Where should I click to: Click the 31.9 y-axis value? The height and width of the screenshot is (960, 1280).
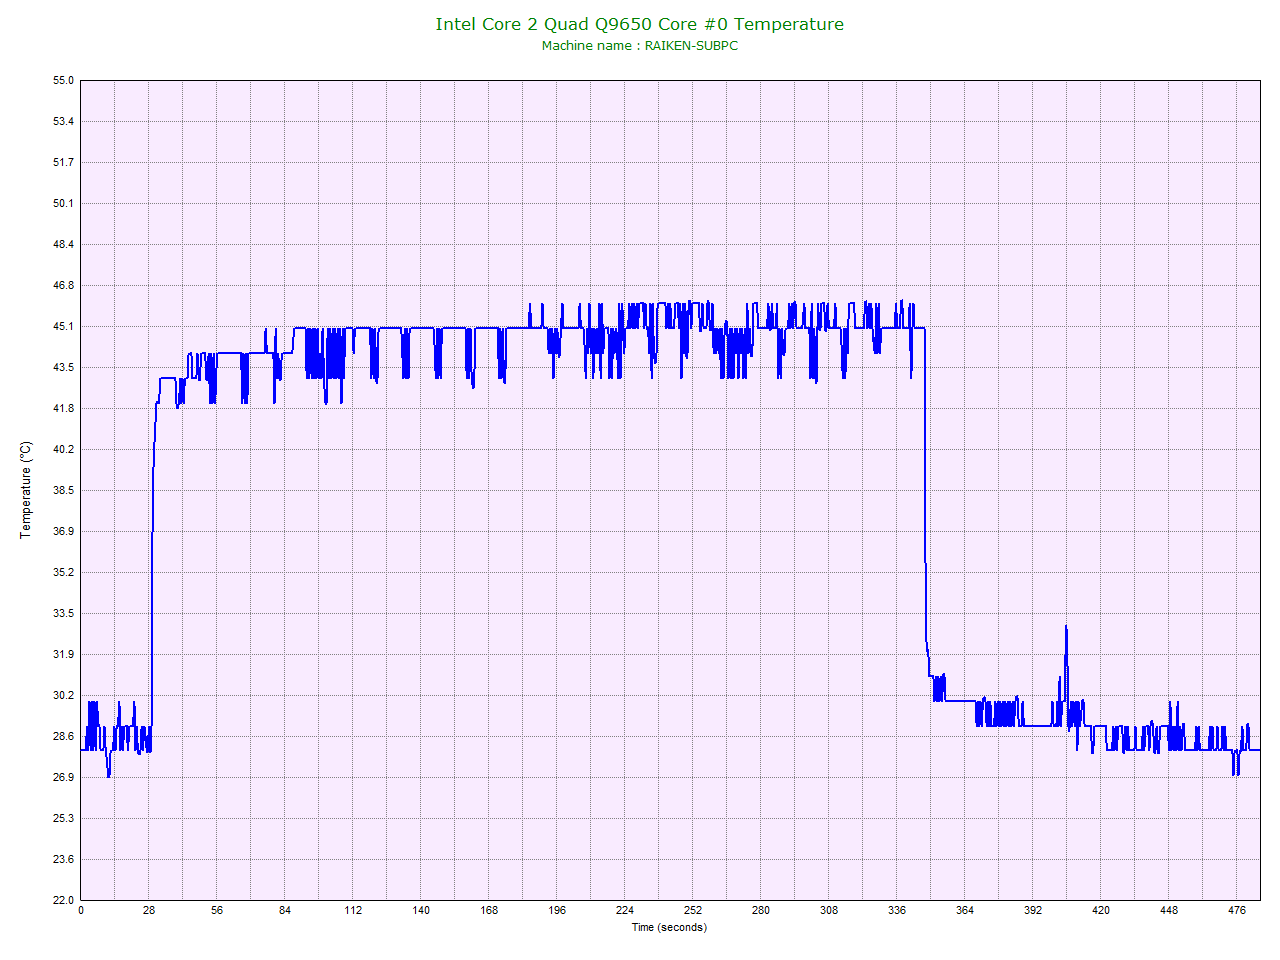(x=64, y=654)
